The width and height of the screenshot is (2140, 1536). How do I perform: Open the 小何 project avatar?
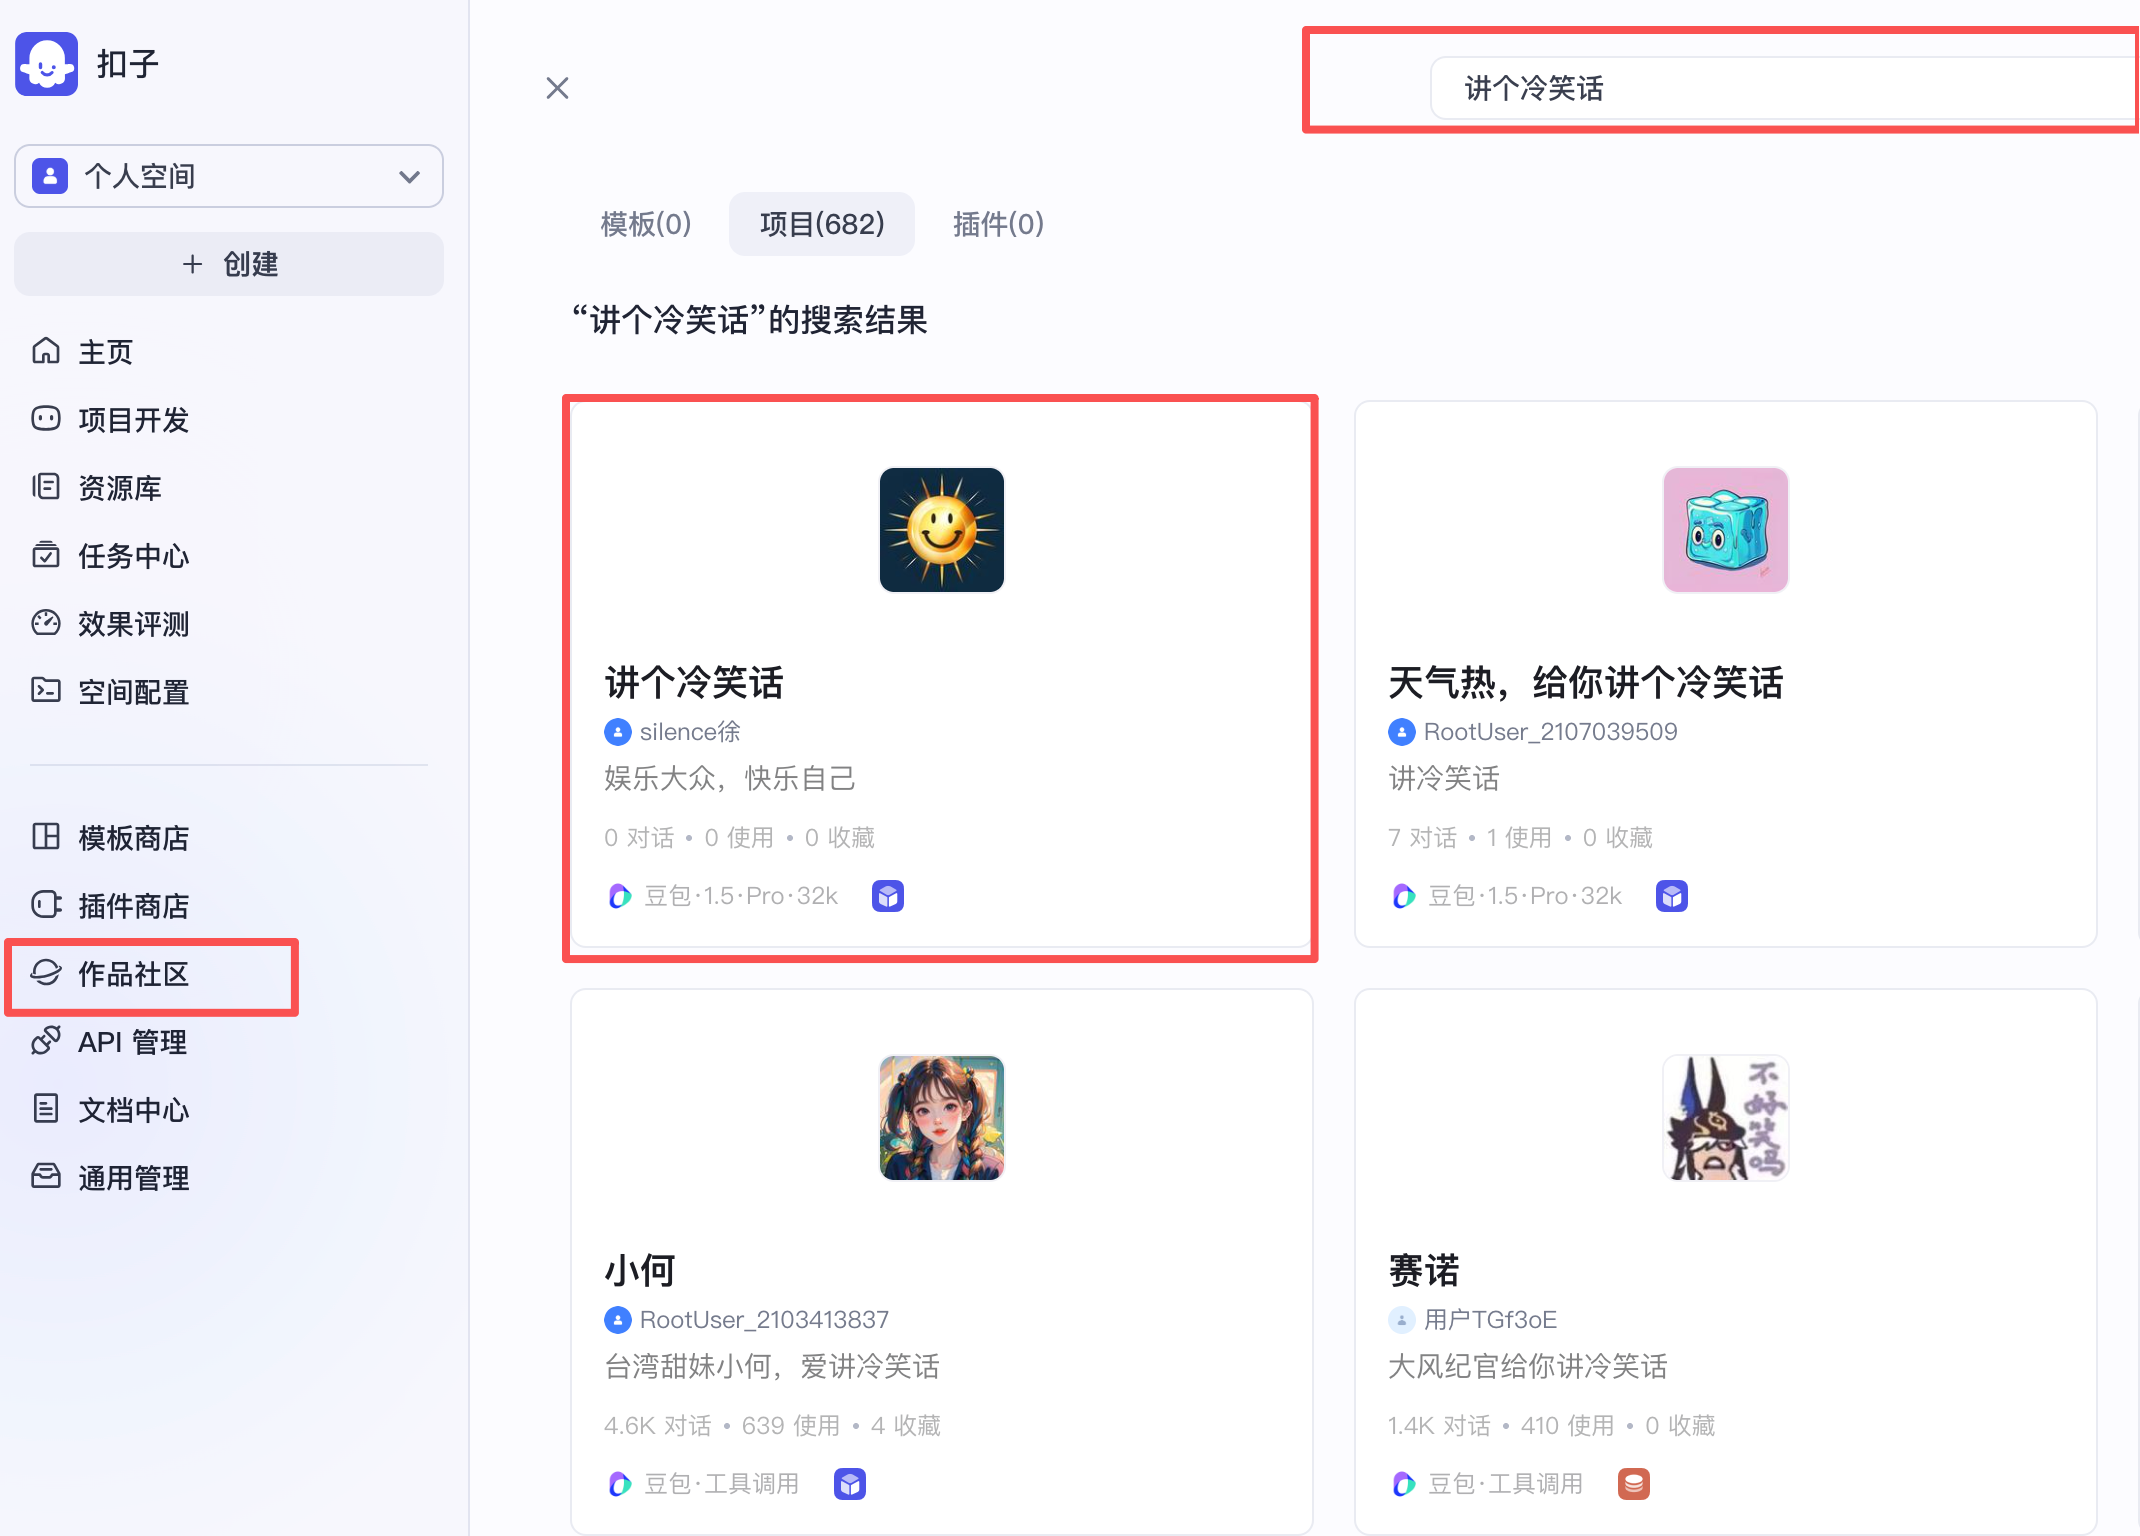coord(941,1118)
